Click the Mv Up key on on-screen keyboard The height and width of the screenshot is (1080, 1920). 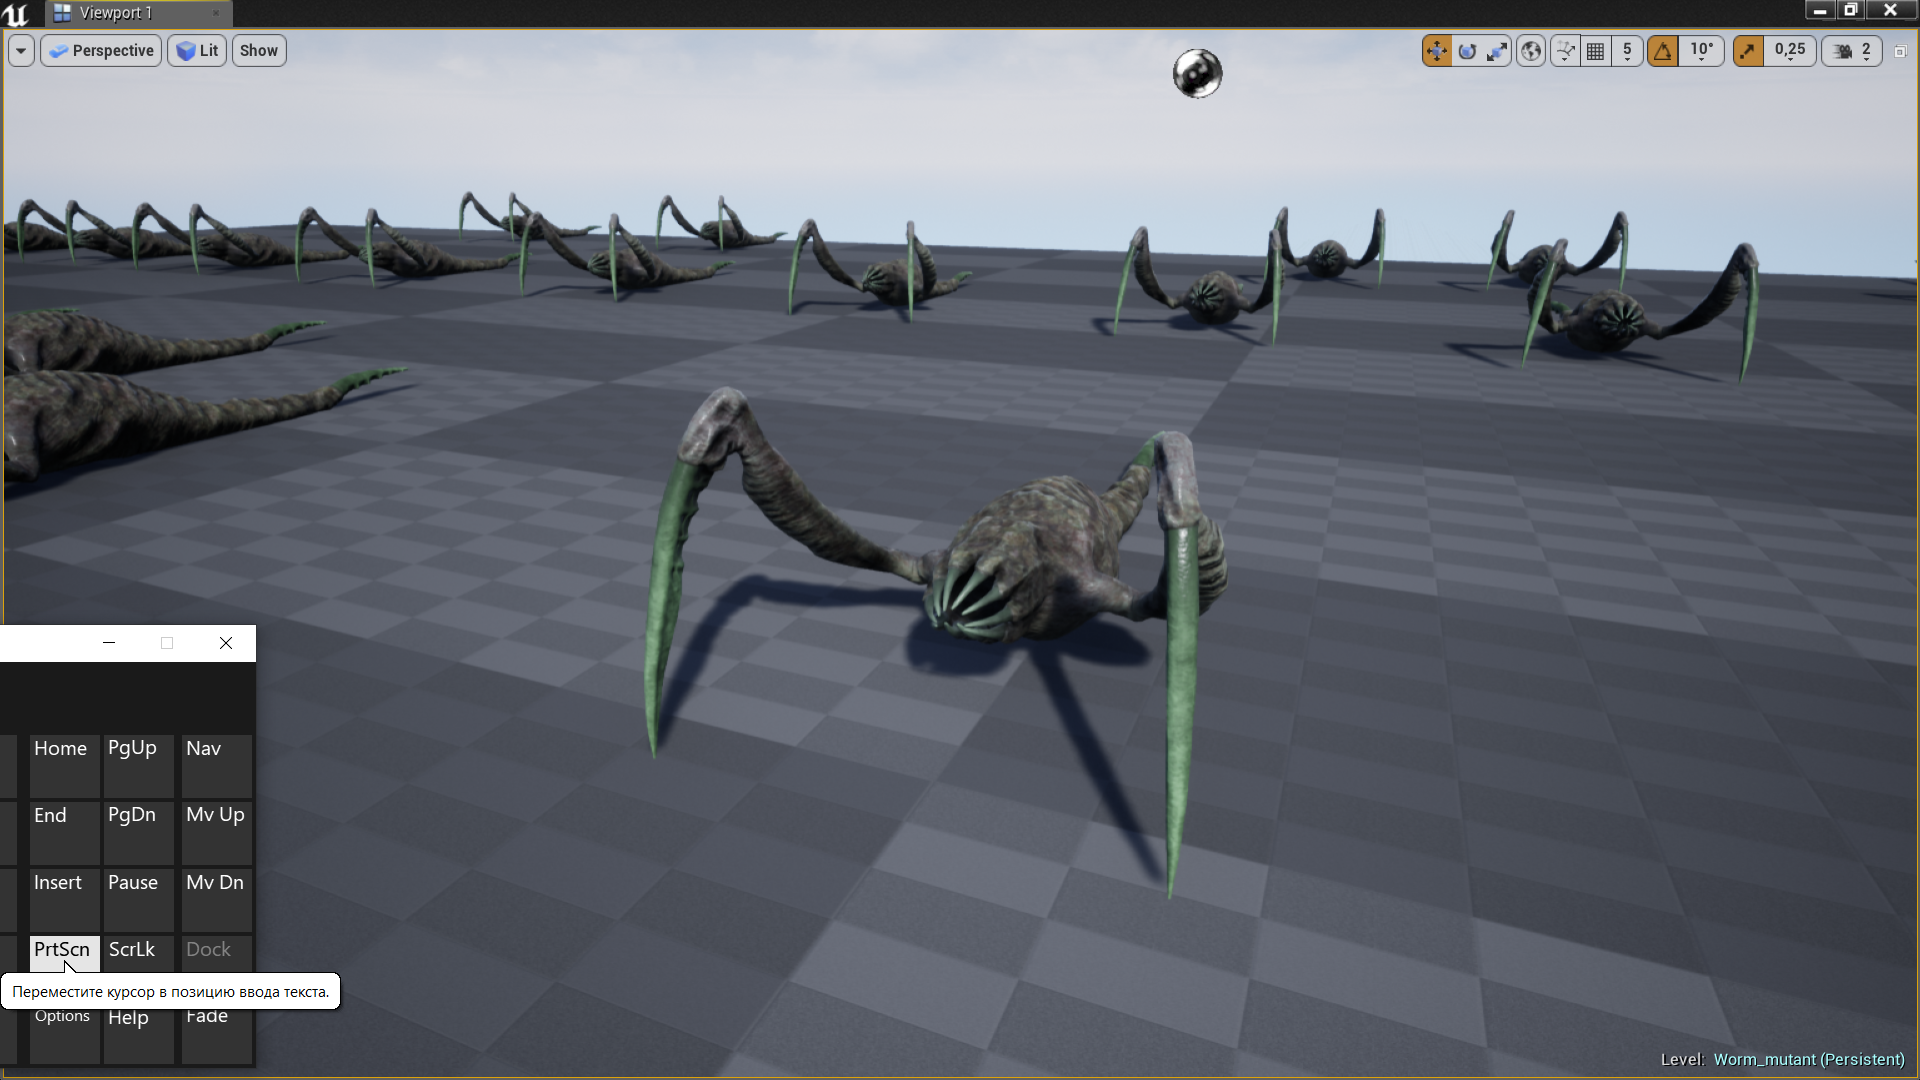point(216,832)
